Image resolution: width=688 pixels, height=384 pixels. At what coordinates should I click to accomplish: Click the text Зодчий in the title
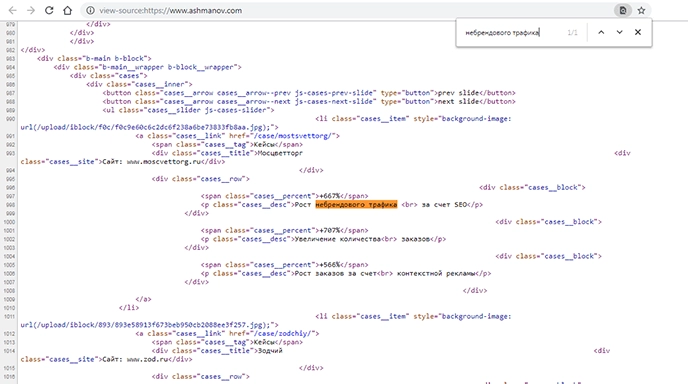[270, 351]
